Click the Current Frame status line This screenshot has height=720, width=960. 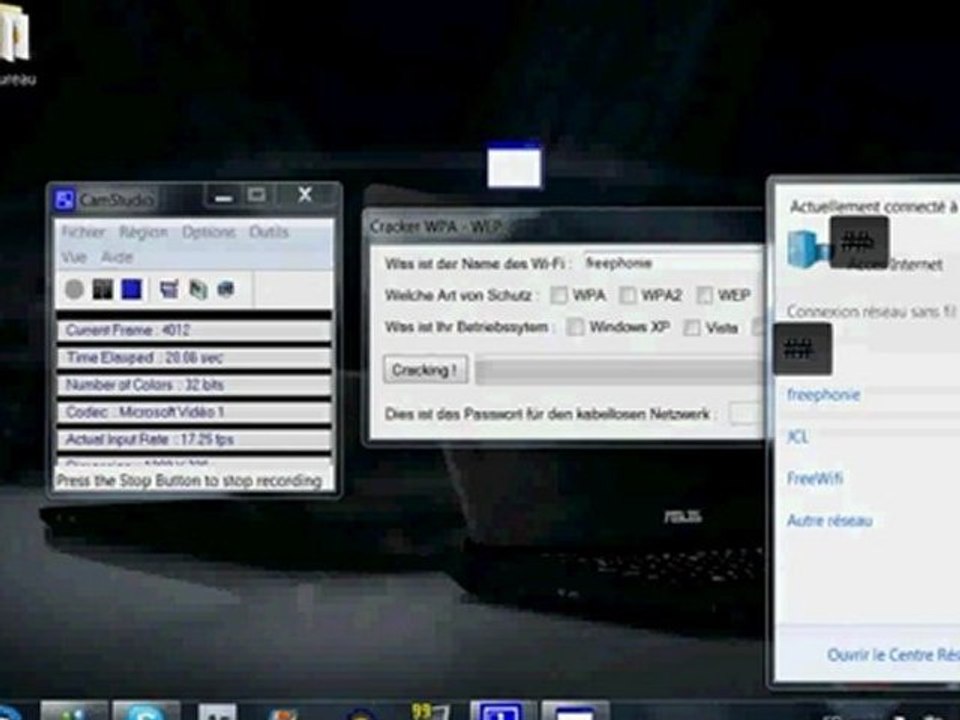[x=194, y=331]
